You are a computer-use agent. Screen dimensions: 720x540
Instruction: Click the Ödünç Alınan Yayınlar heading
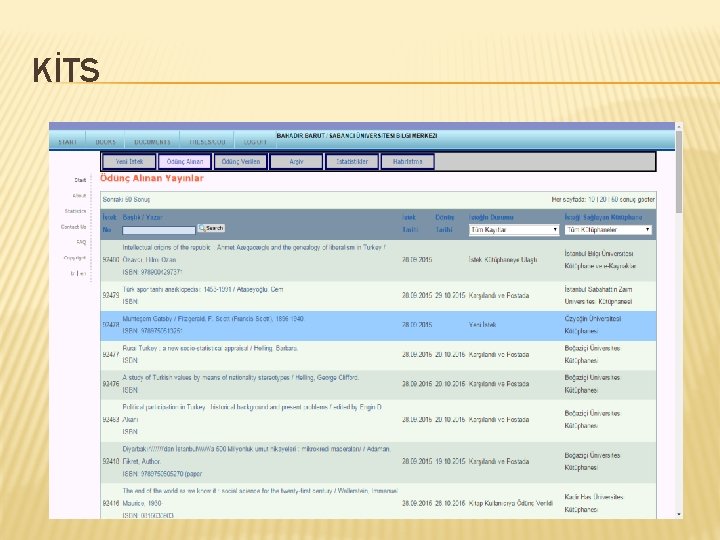click(x=152, y=178)
